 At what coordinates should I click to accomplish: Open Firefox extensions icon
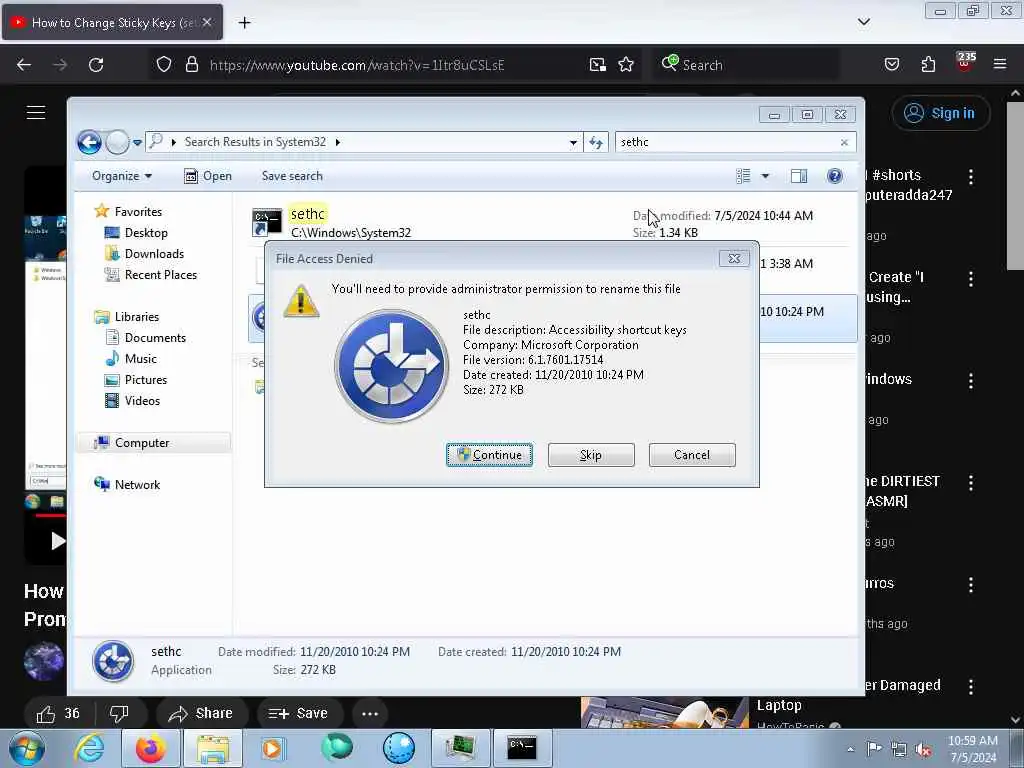tap(928, 65)
